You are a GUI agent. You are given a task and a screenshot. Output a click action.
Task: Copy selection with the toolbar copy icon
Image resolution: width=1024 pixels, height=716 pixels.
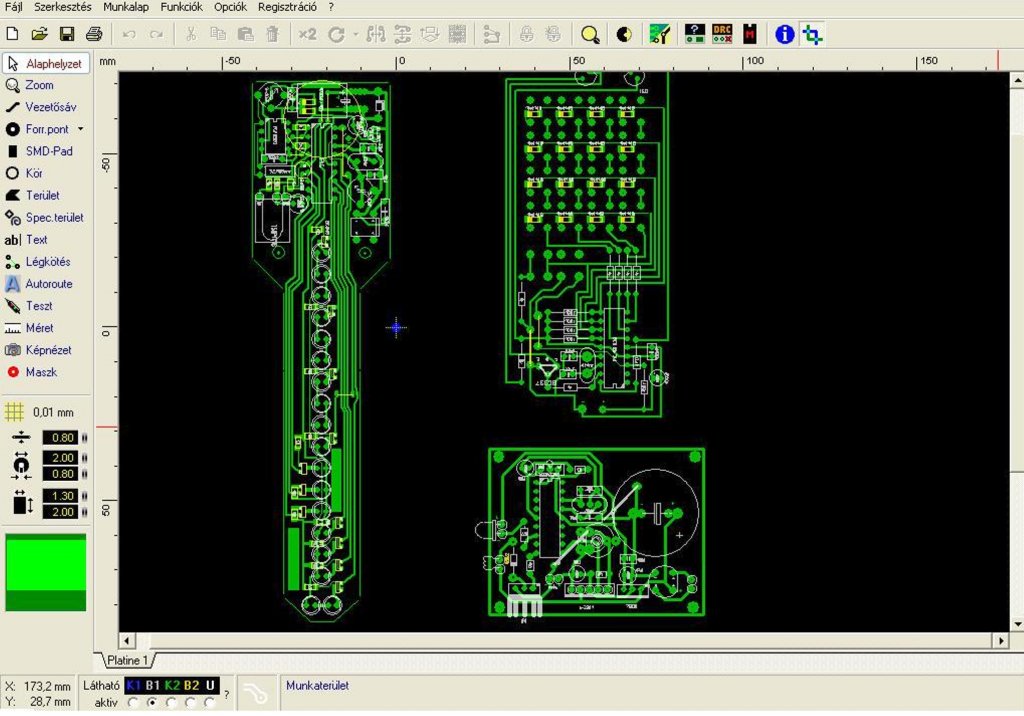tap(218, 34)
